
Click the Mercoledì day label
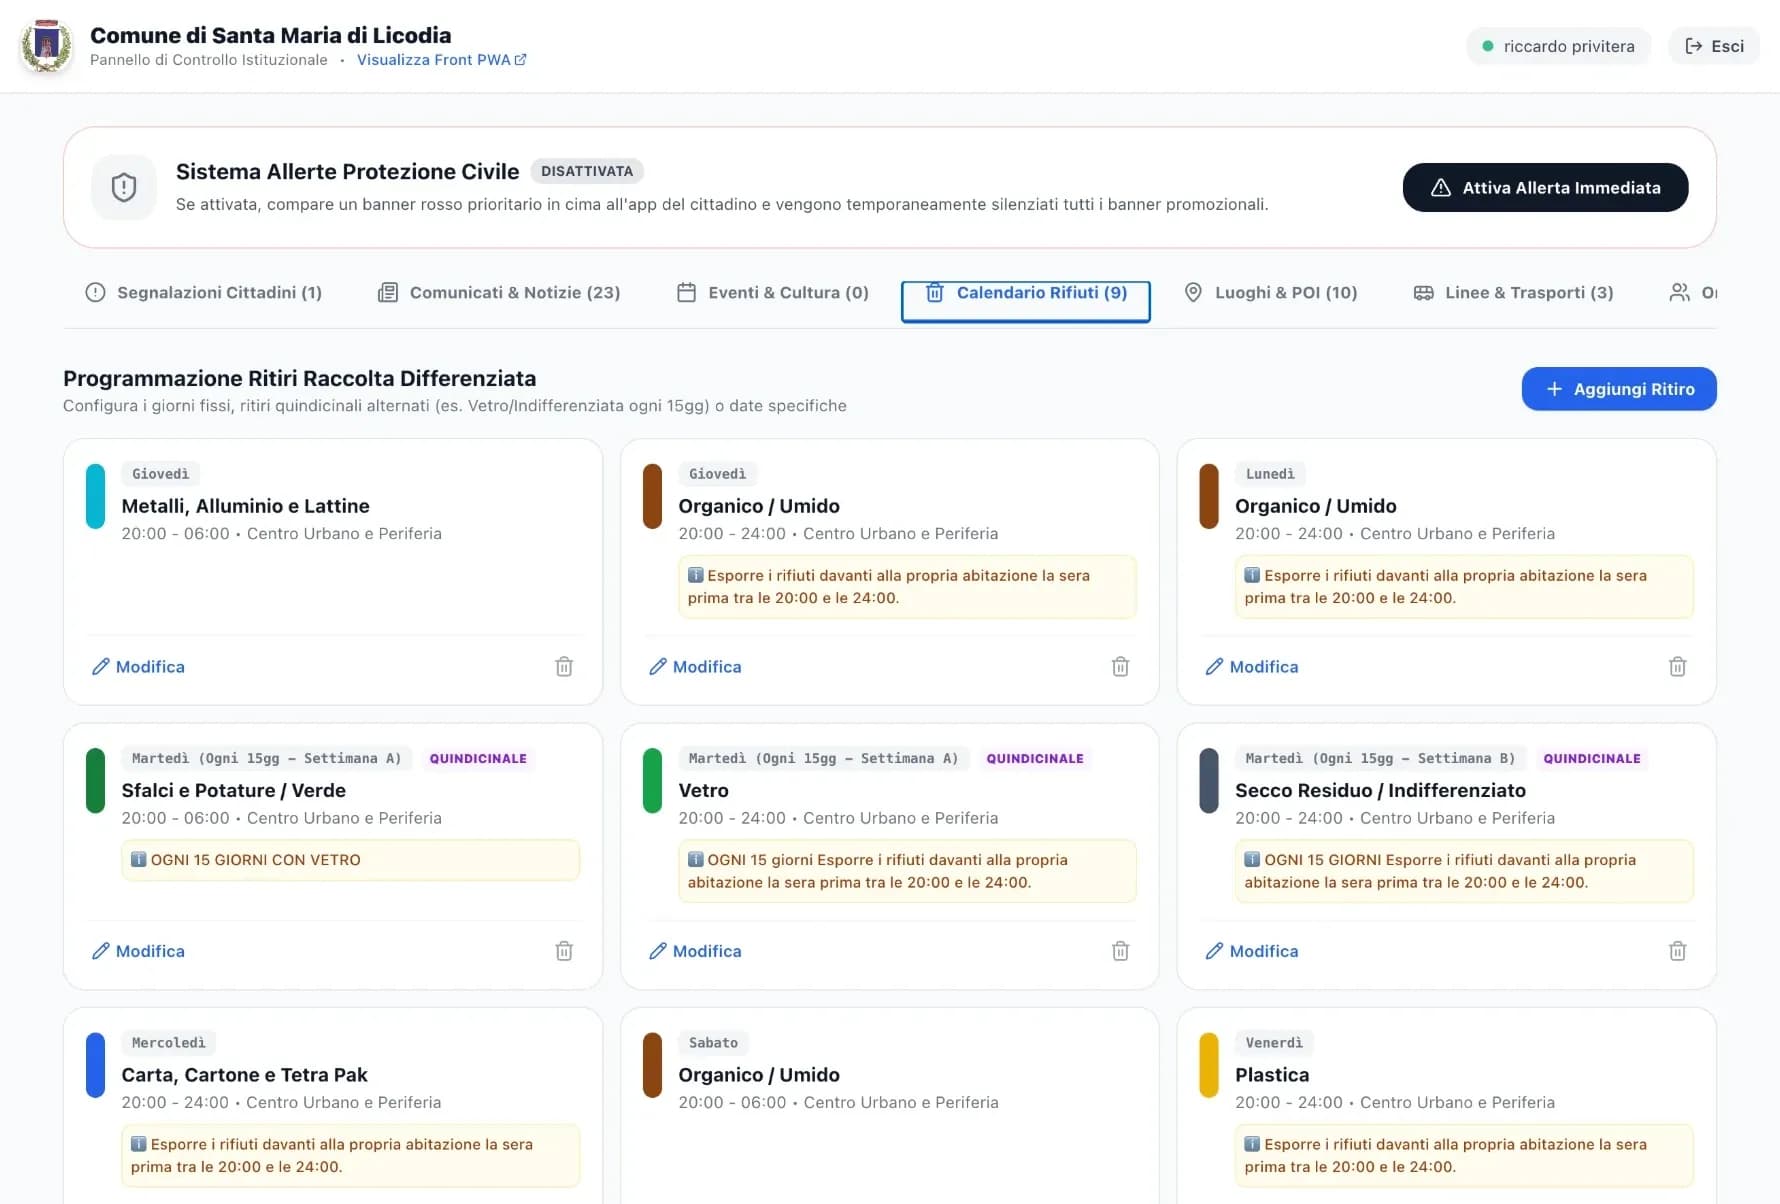point(169,1043)
